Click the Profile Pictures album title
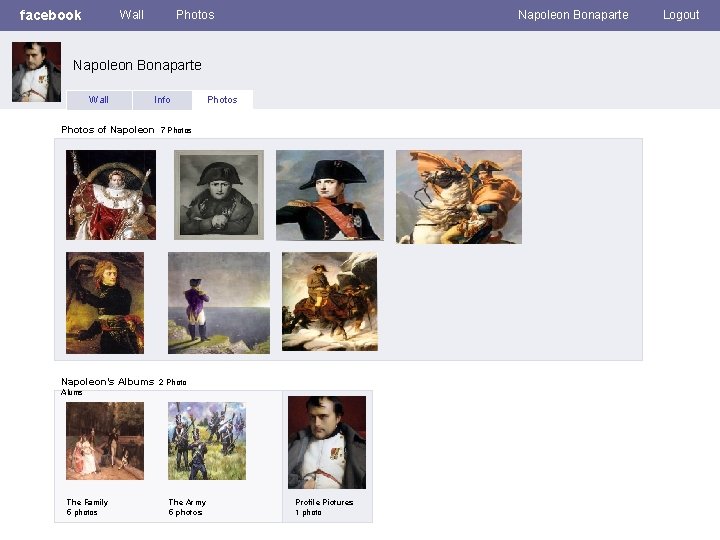Viewport: 720px width, 540px height. [x=324, y=502]
